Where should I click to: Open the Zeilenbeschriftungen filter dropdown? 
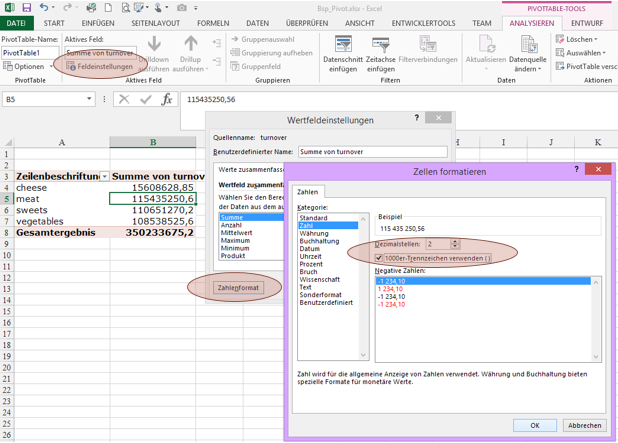104,176
